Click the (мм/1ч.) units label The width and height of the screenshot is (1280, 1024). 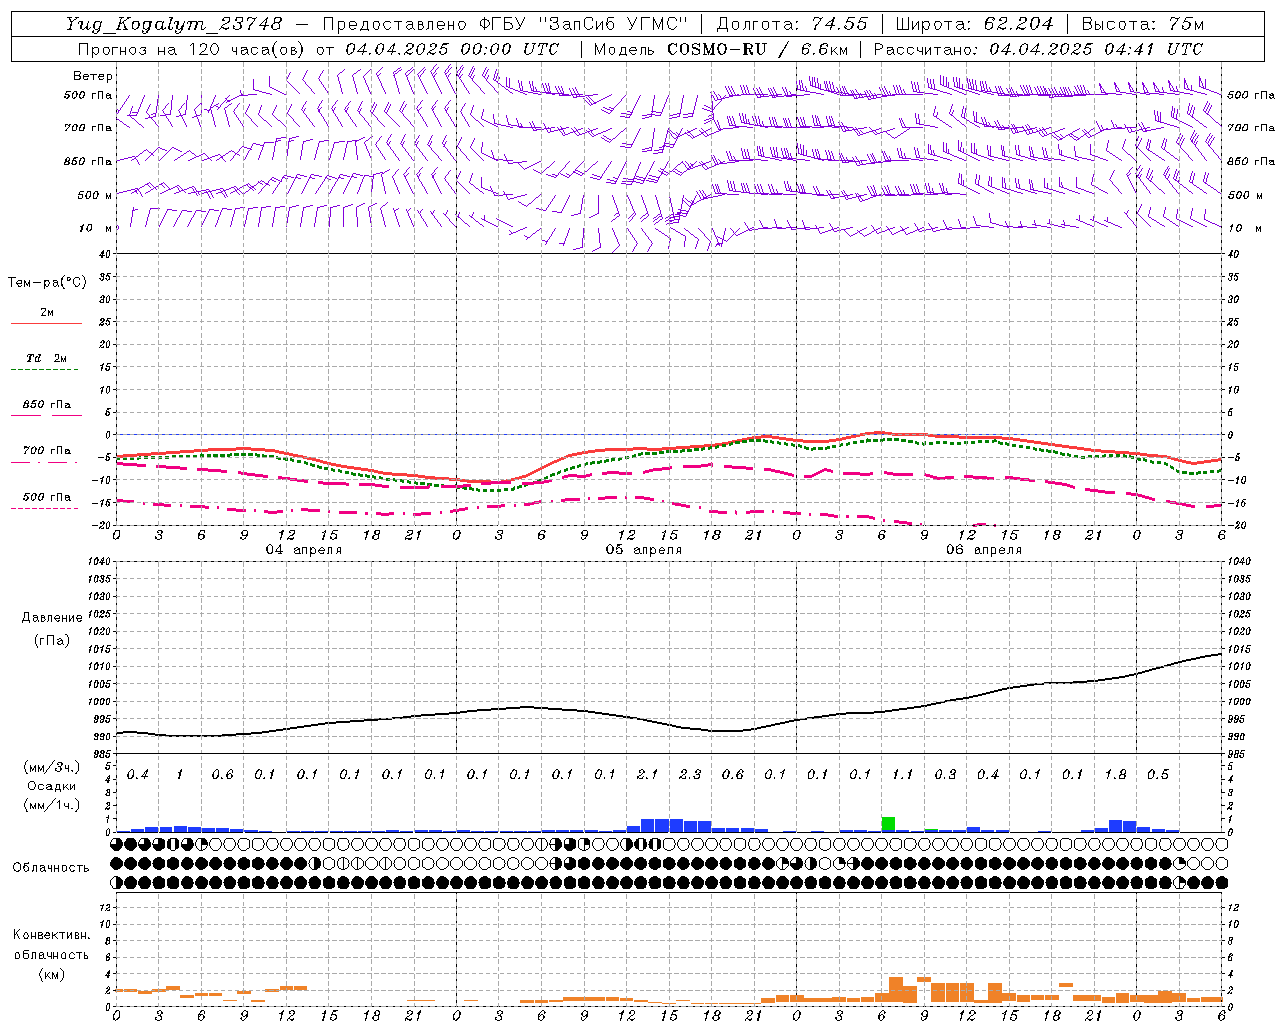tap(51, 805)
